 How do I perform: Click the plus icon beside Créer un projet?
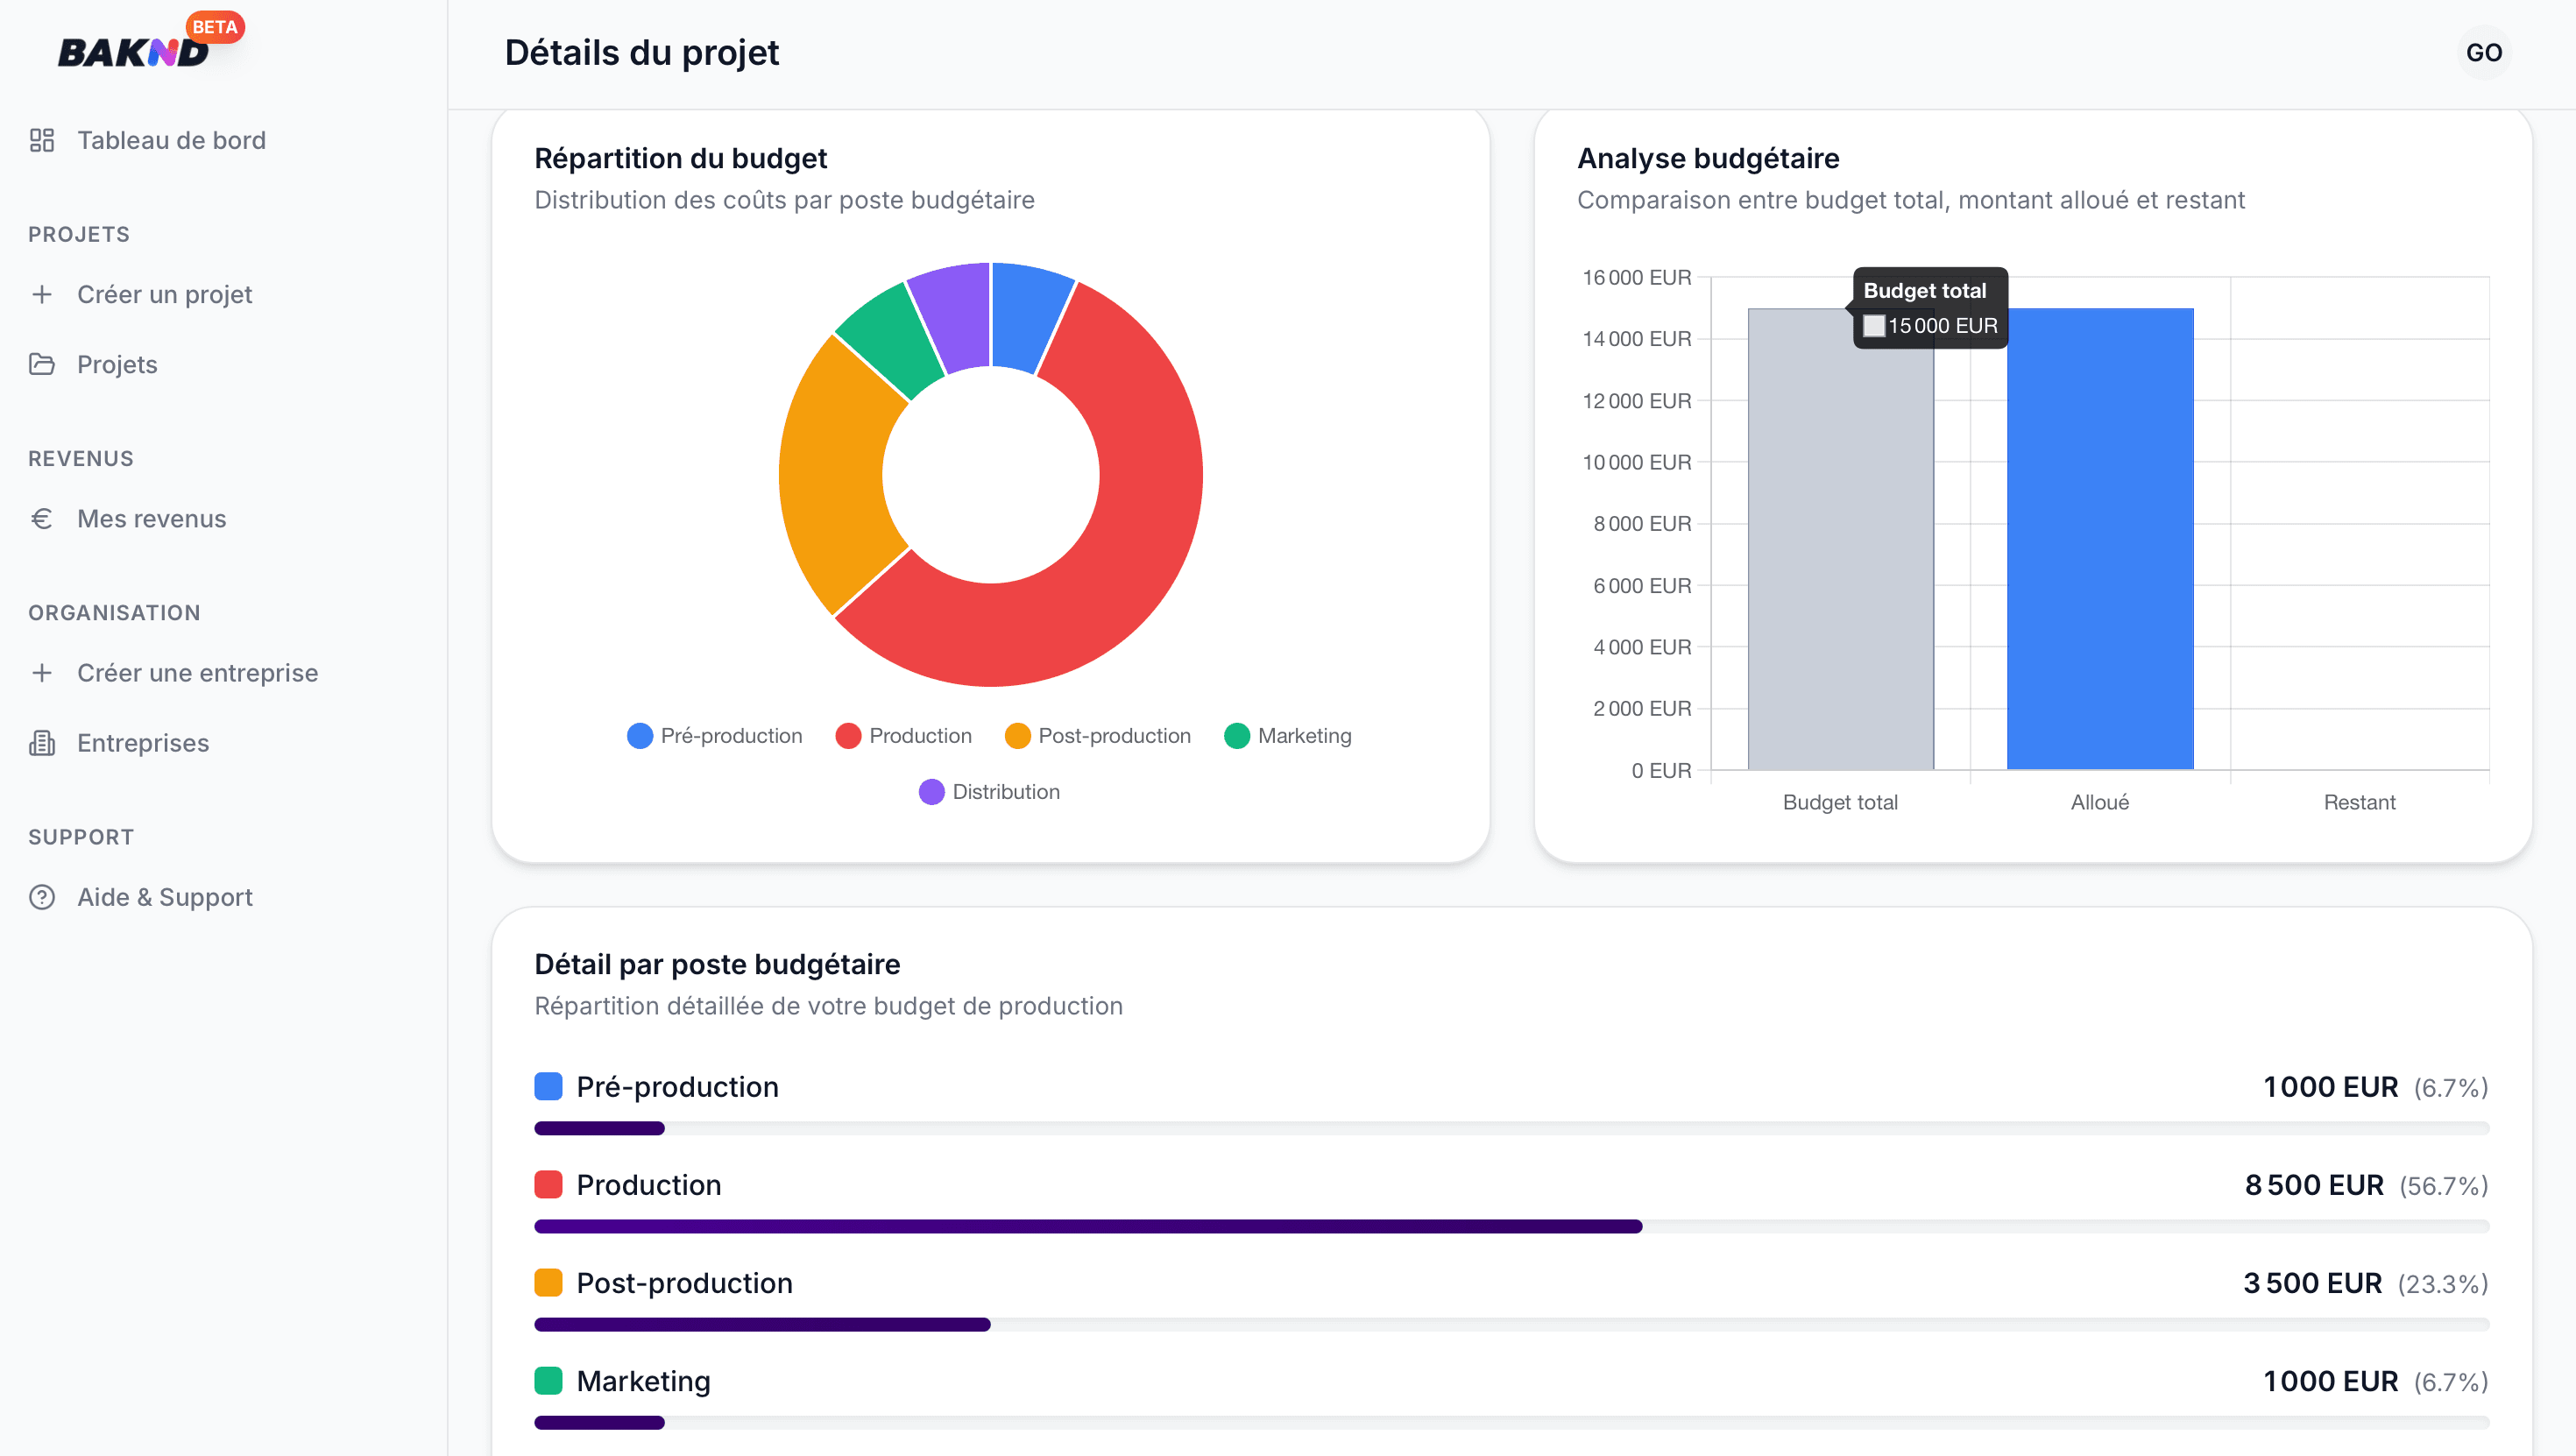(42, 294)
